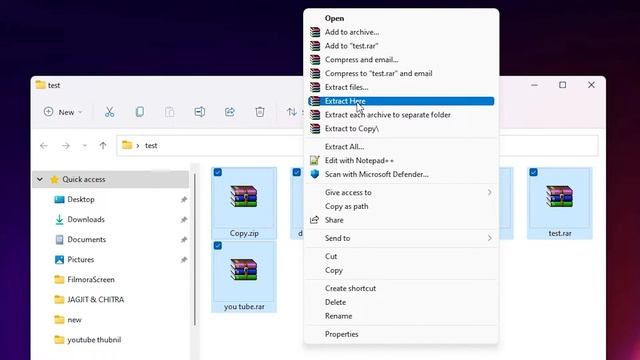640x360 pixels.
Task: Expand the Give access to submenu
Action: pos(401,193)
